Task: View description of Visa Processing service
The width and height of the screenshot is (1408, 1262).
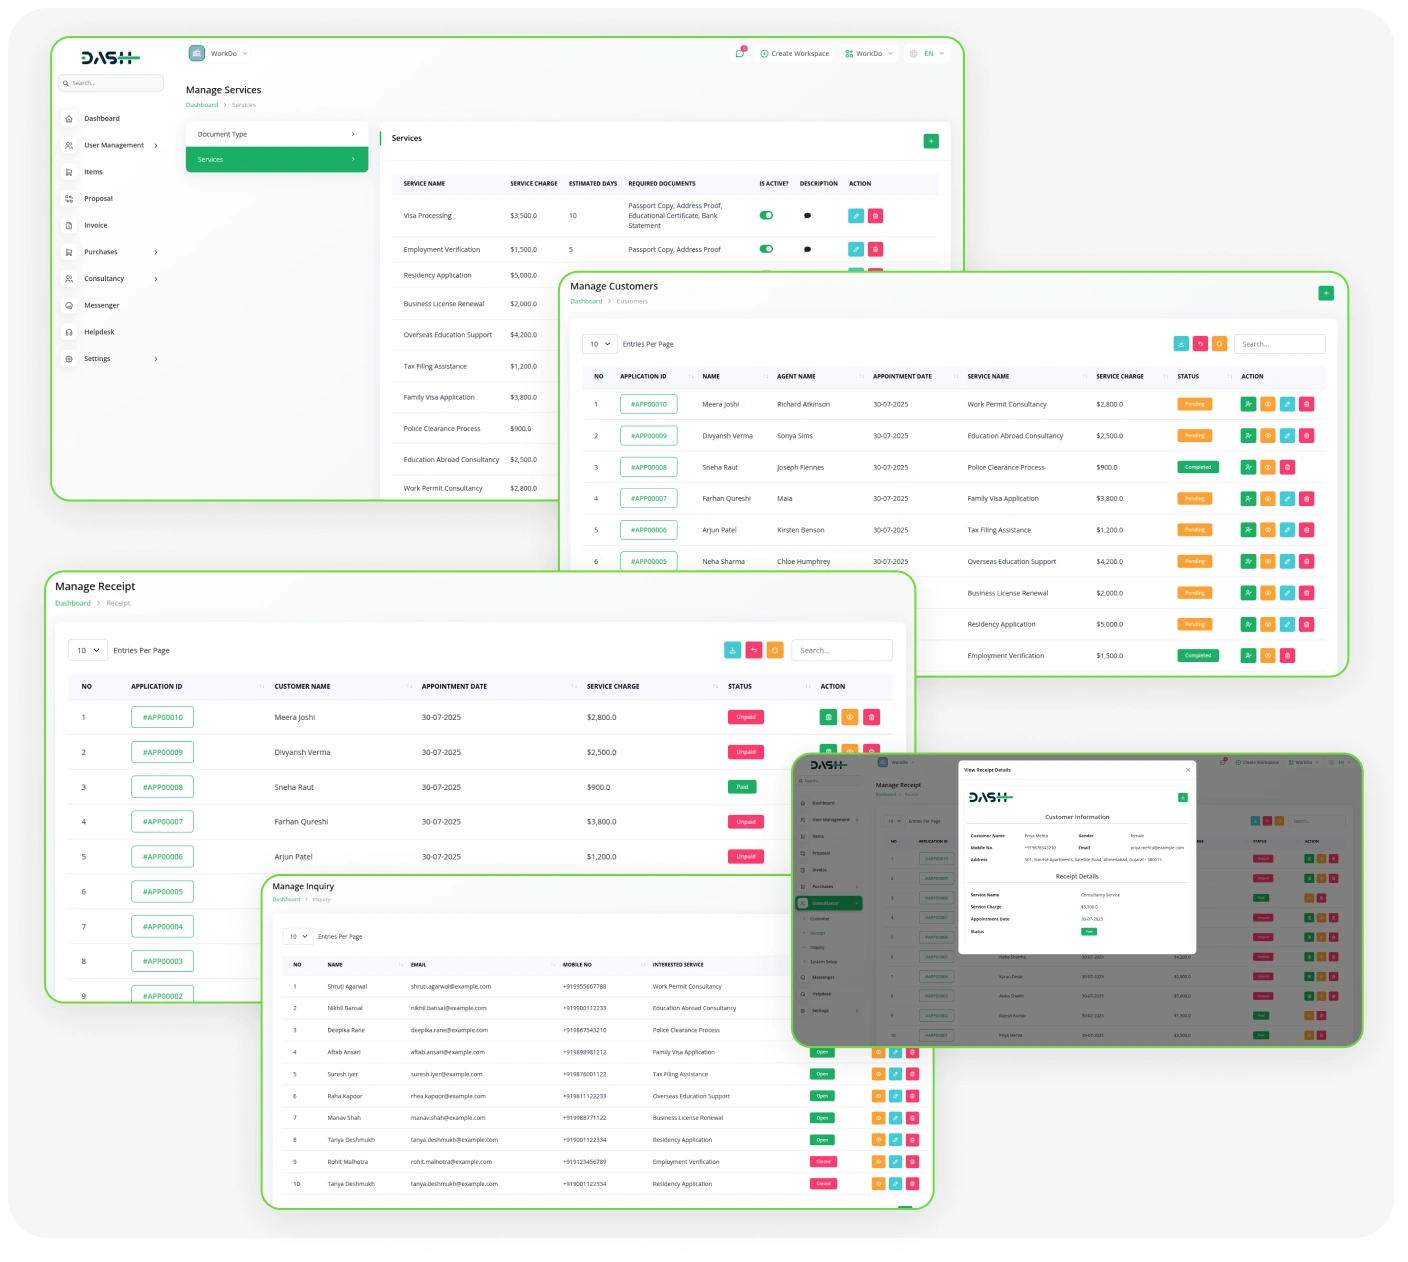Action: pyautogui.click(x=807, y=216)
